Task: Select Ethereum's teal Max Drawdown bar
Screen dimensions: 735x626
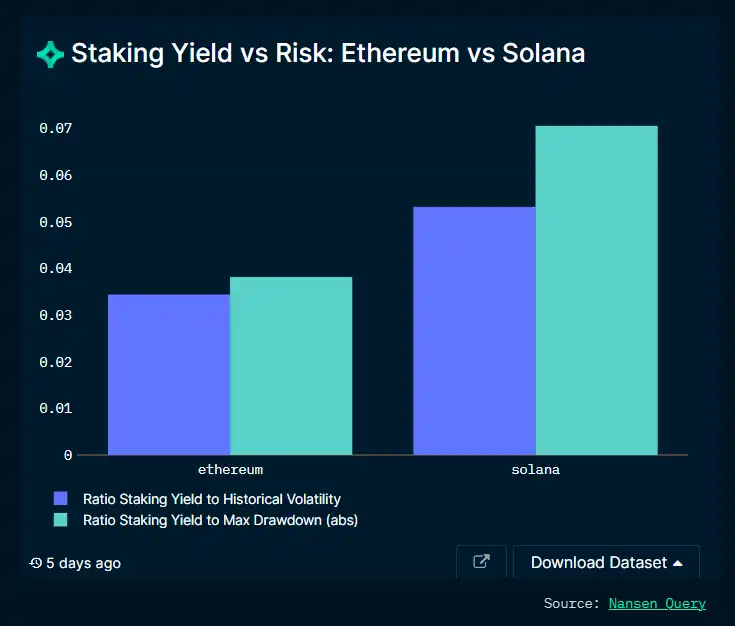Action: (x=291, y=366)
